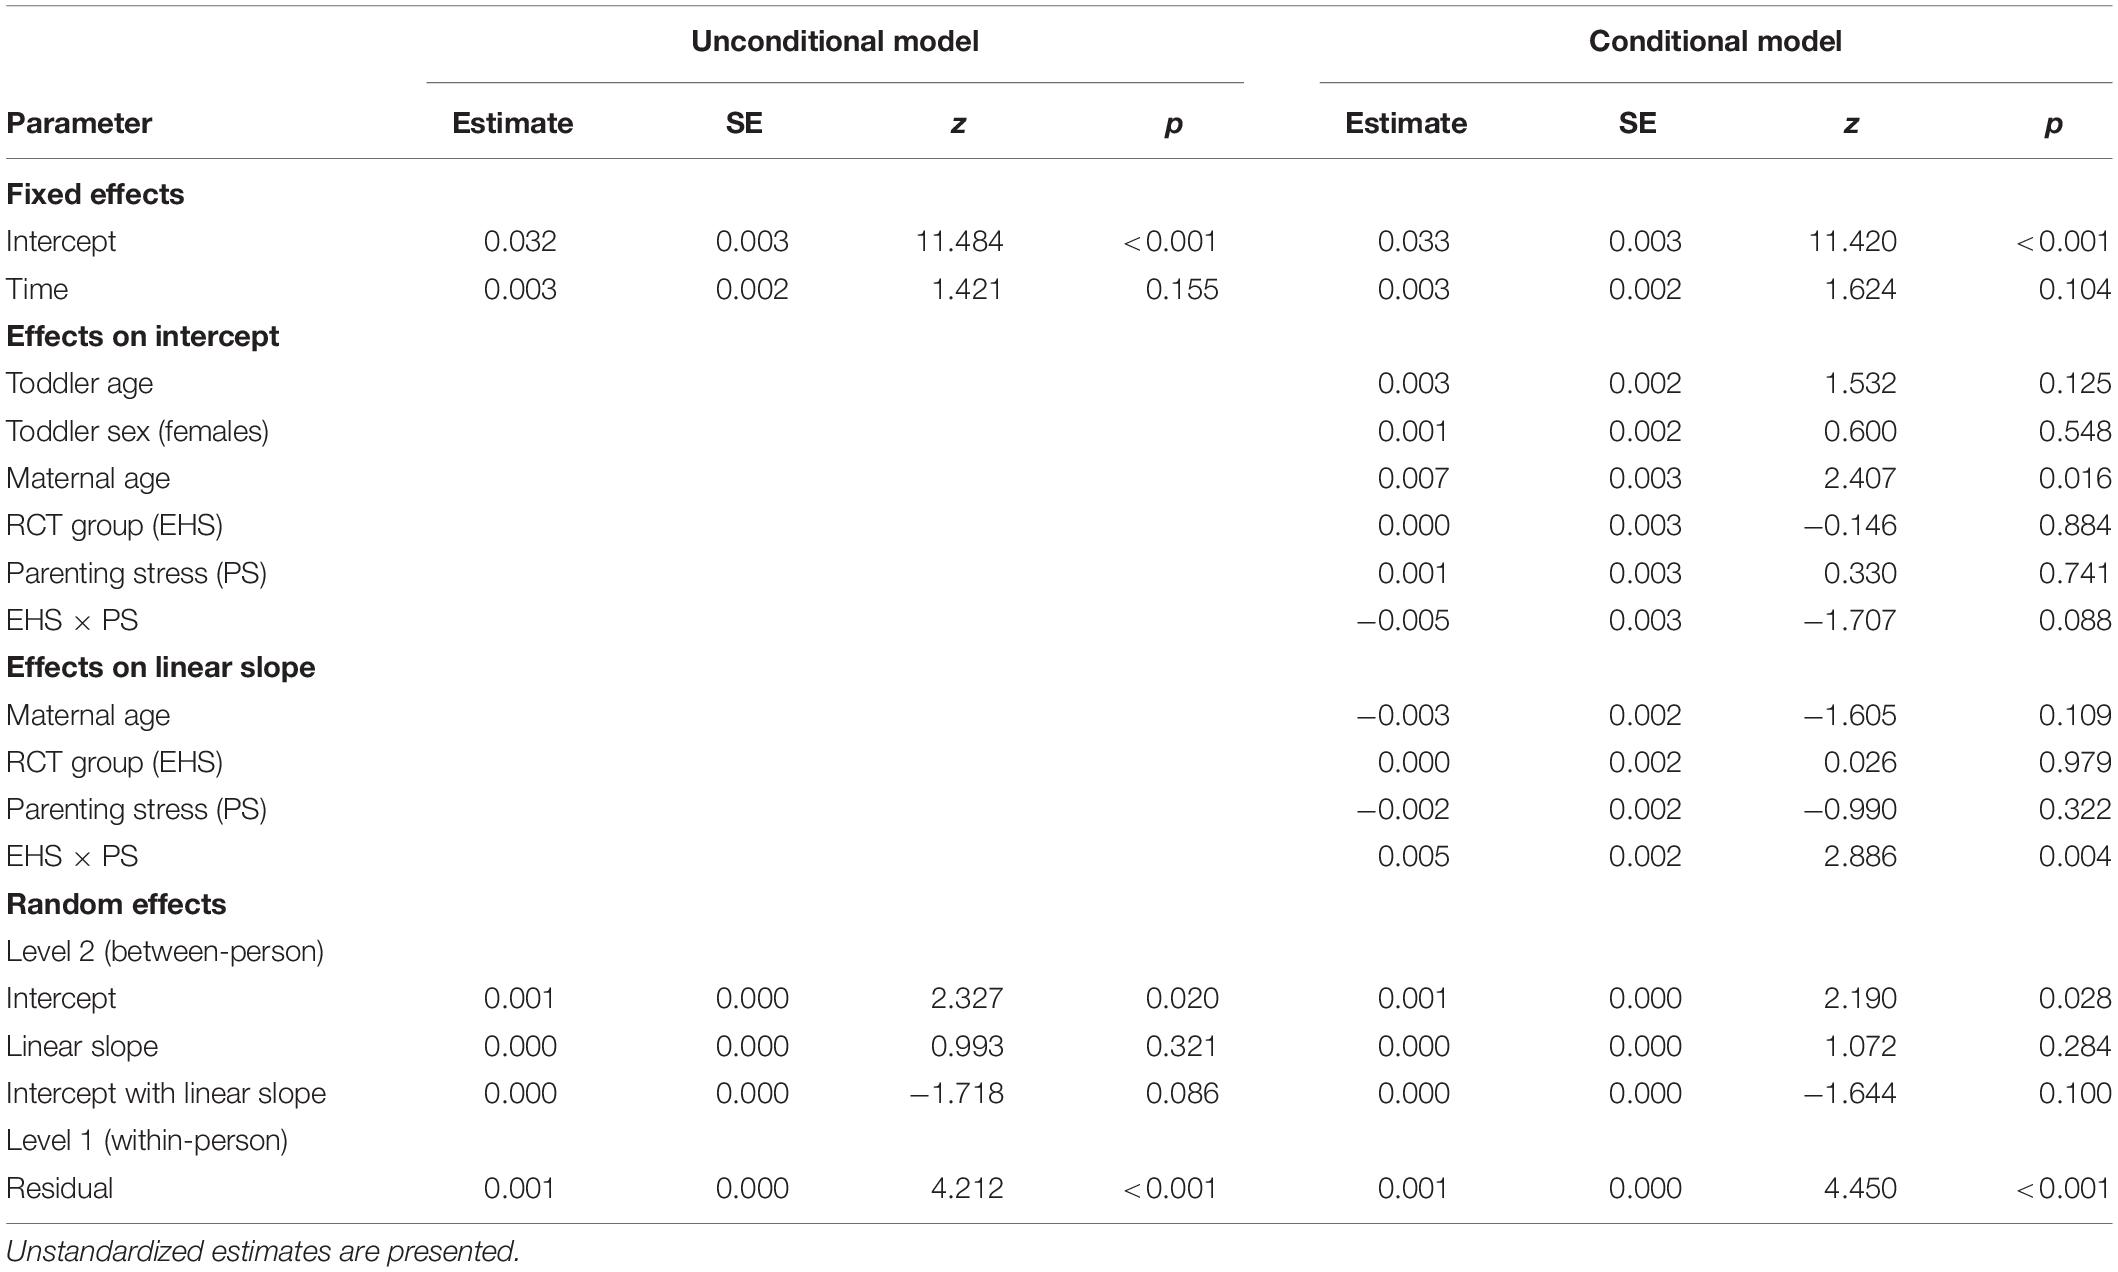This screenshot has width=2118, height=1272.
Task: Click the z value 2.886
Action: coord(1859,856)
